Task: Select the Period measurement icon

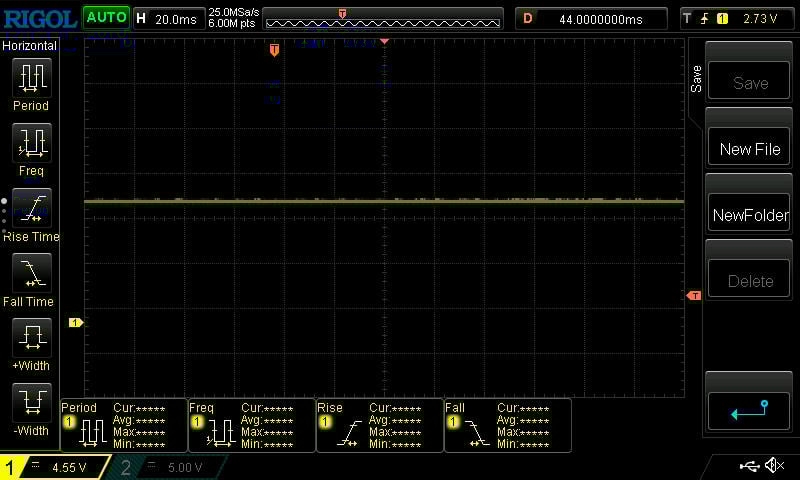Action: pos(32,78)
